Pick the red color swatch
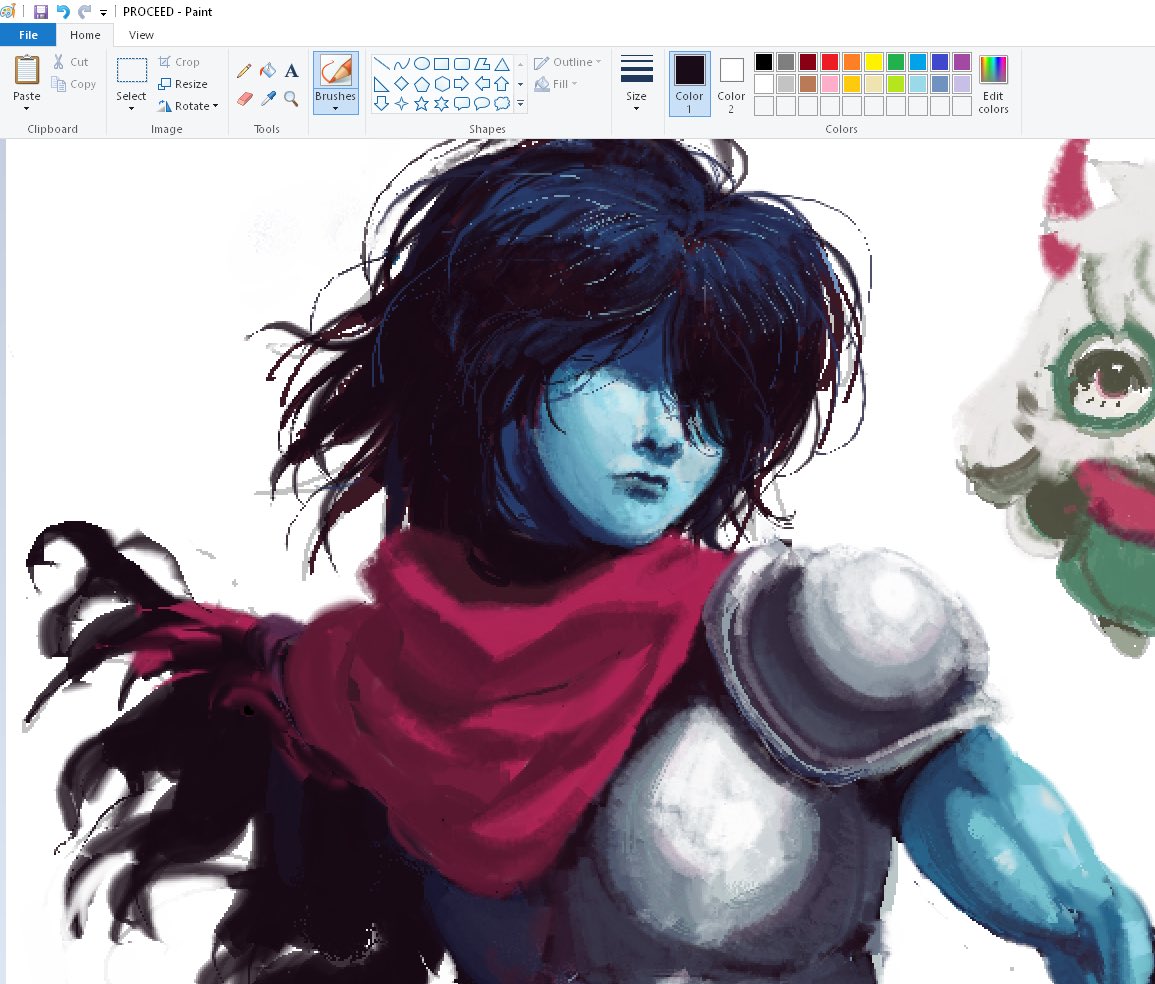 (830, 62)
